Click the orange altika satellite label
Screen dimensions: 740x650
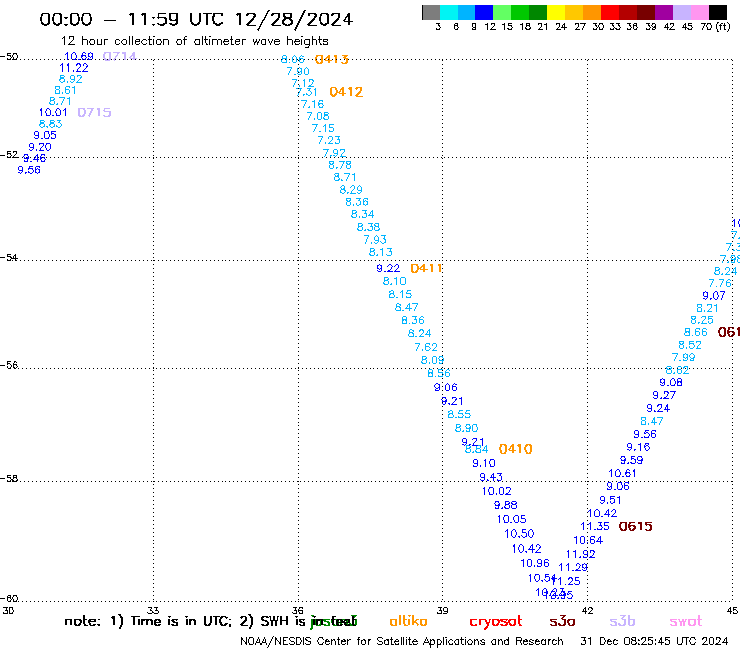click(x=408, y=621)
